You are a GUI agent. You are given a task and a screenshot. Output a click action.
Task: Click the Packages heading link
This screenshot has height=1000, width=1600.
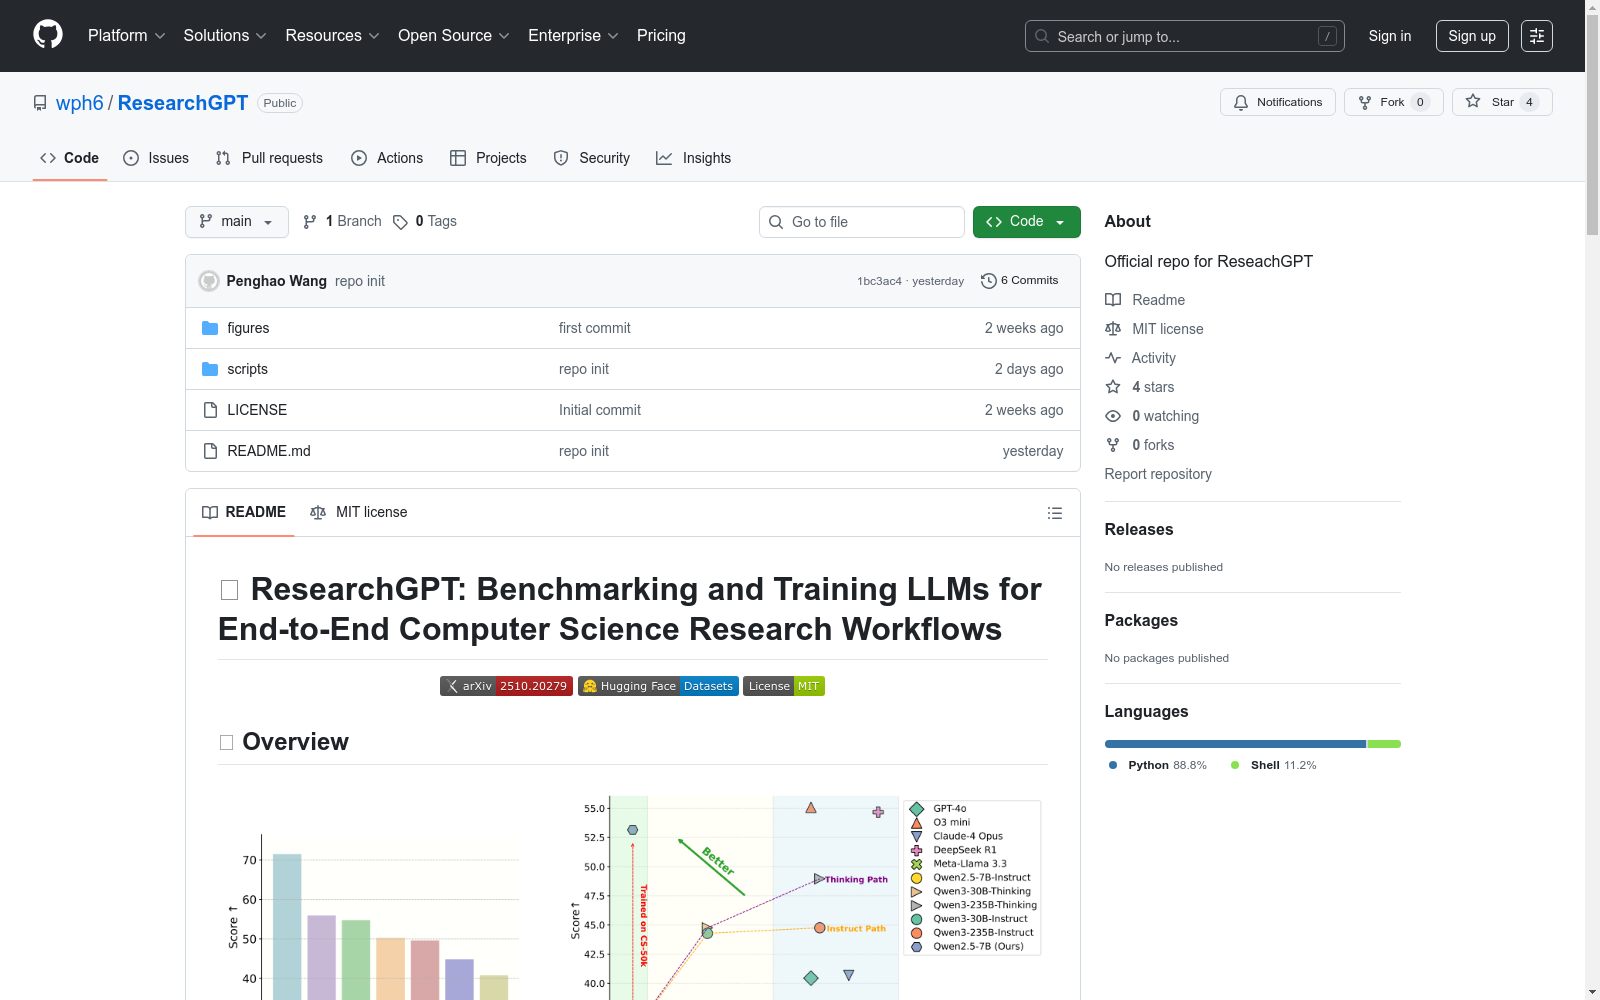[1141, 621]
